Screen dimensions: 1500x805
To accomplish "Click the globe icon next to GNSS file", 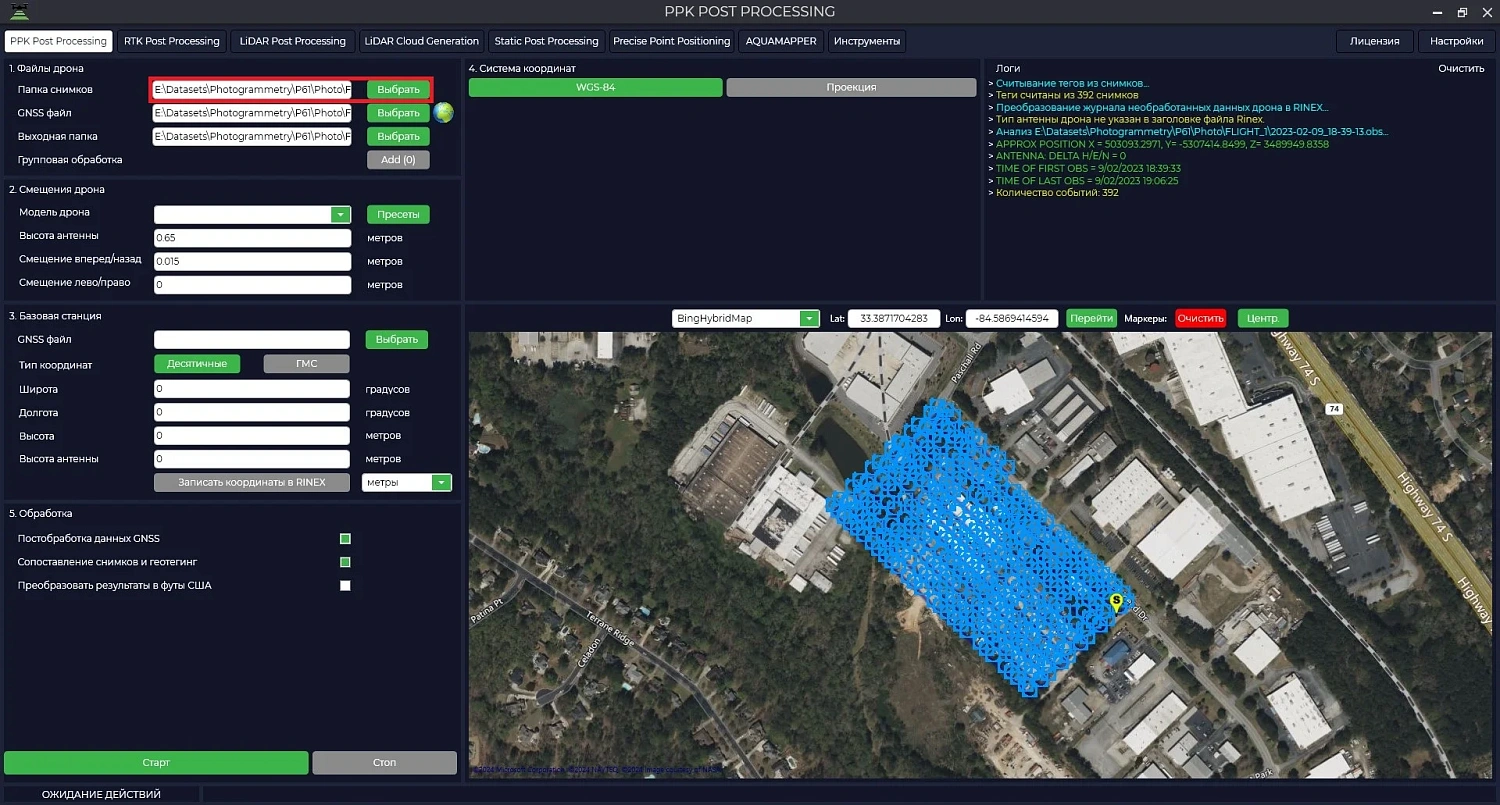I will click(443, 113).
